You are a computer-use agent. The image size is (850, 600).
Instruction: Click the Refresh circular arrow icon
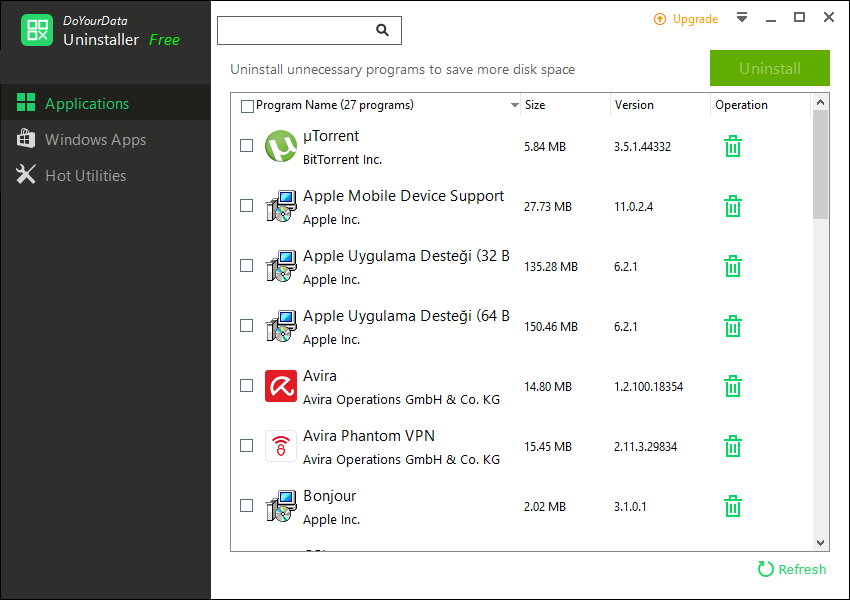click(x=765, y=569)
